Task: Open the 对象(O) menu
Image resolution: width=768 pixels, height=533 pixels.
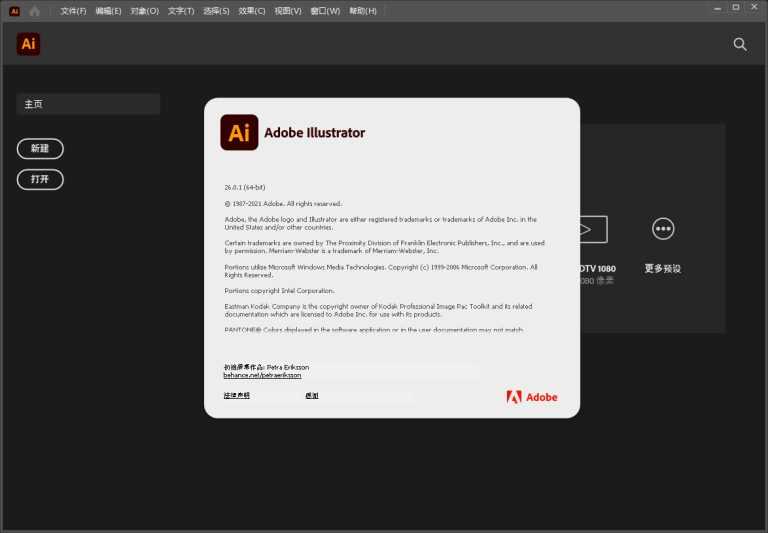Action: pos(144,11)
